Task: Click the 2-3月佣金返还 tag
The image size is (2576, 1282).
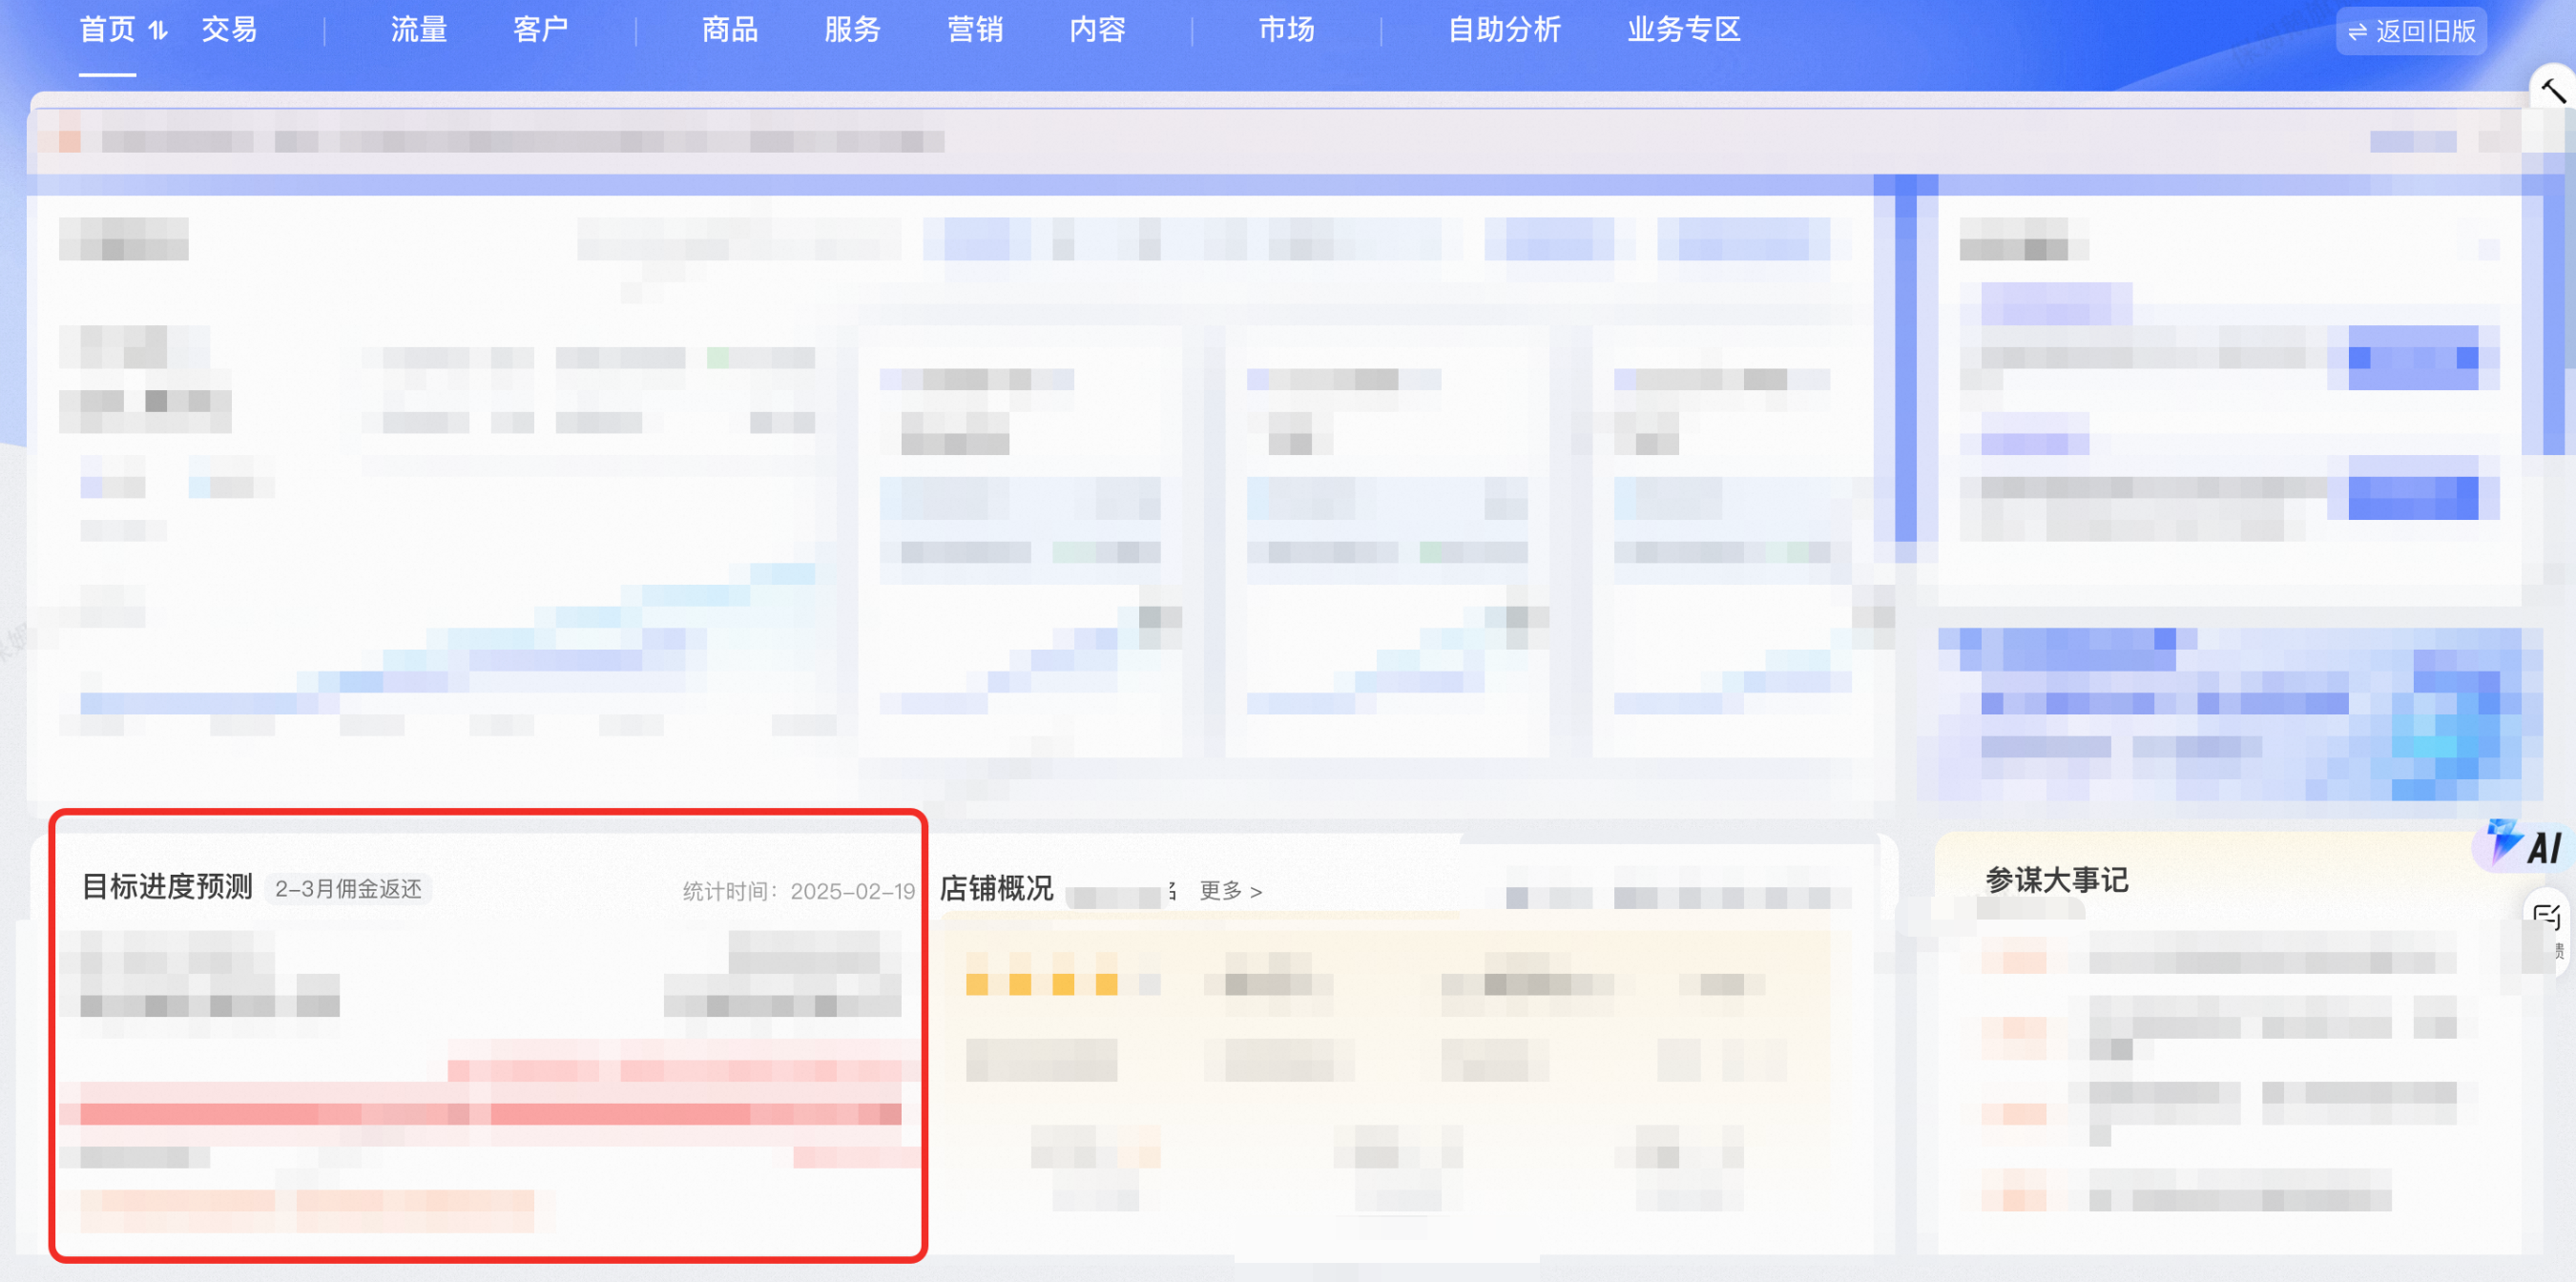Action: [348, 889]
